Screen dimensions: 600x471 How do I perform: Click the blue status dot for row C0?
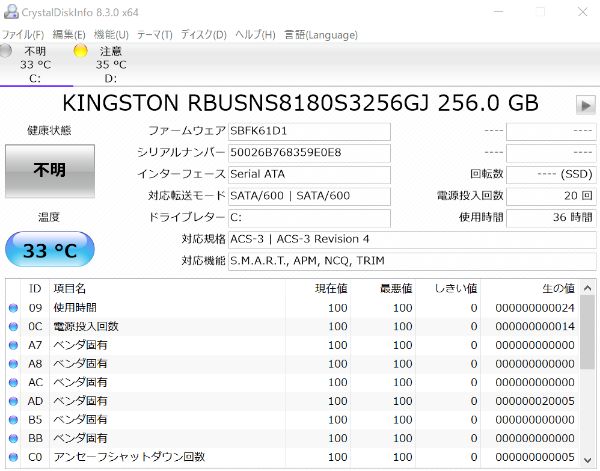click(13, 457)
